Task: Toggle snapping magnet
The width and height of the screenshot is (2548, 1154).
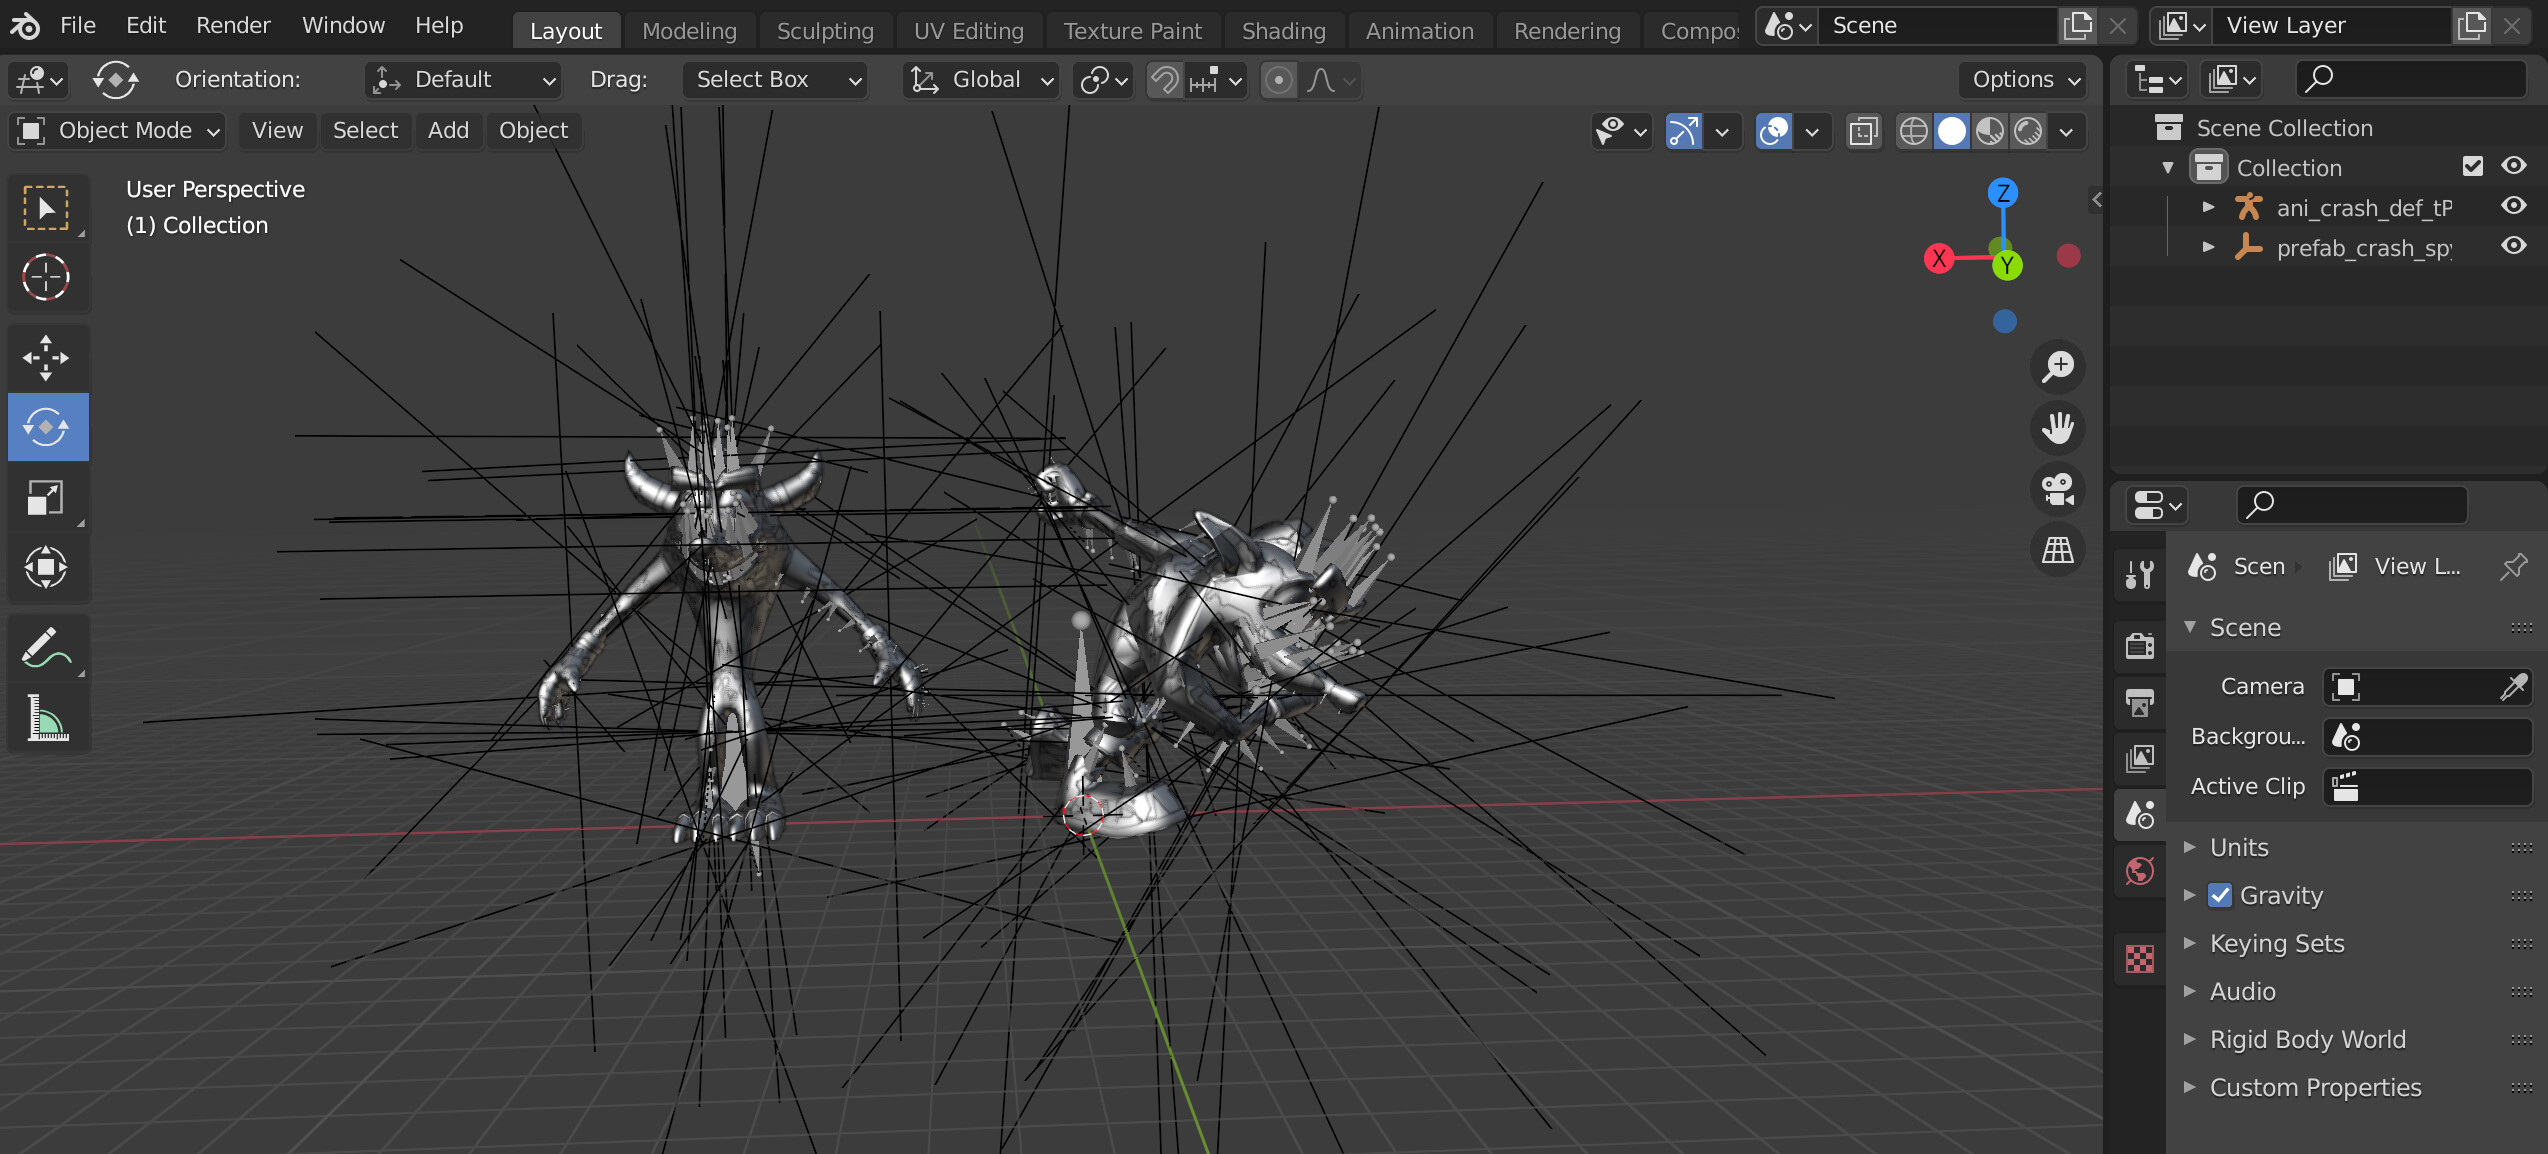Action: pyautogui.click(x=1164, y=80)
